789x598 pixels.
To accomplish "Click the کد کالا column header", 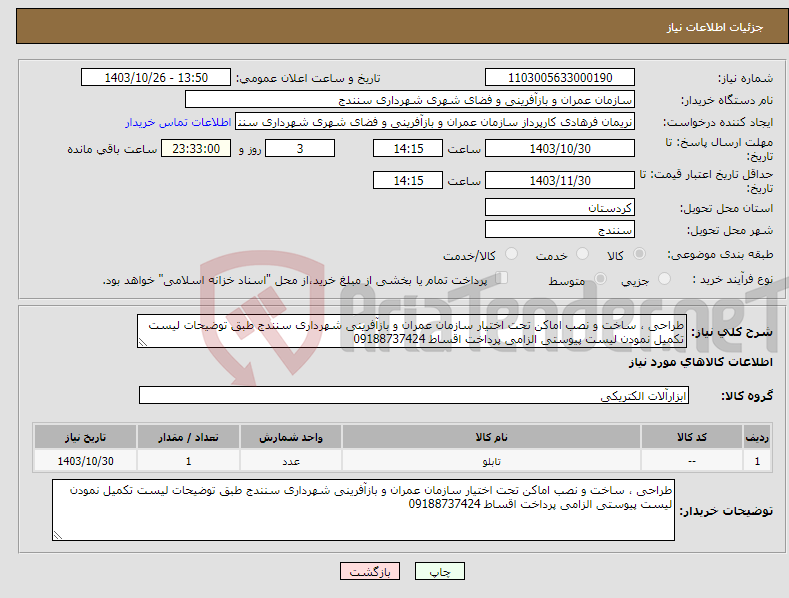I will [691, 437].
